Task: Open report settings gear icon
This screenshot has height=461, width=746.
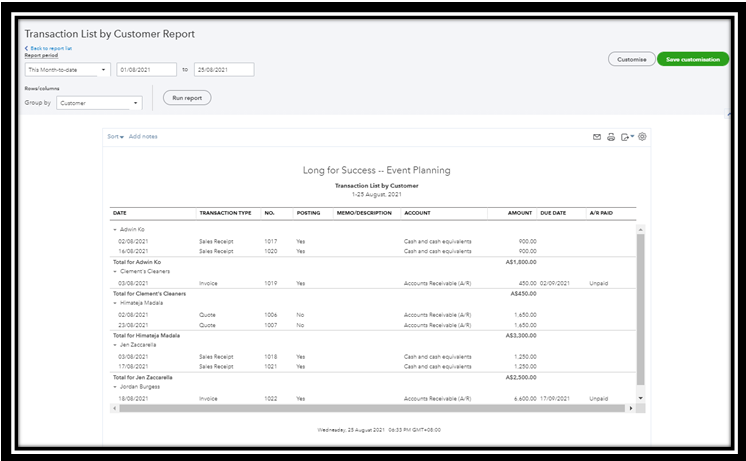Action: coord(643,137)
